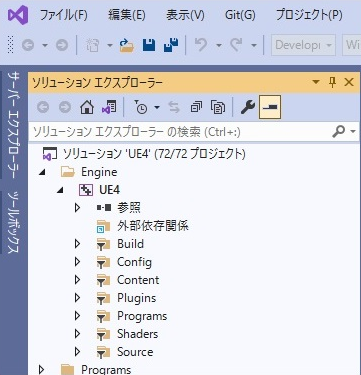Expand the Source filter folder
The width and height of the screenshot is (361, 375).
coord(78,352)
